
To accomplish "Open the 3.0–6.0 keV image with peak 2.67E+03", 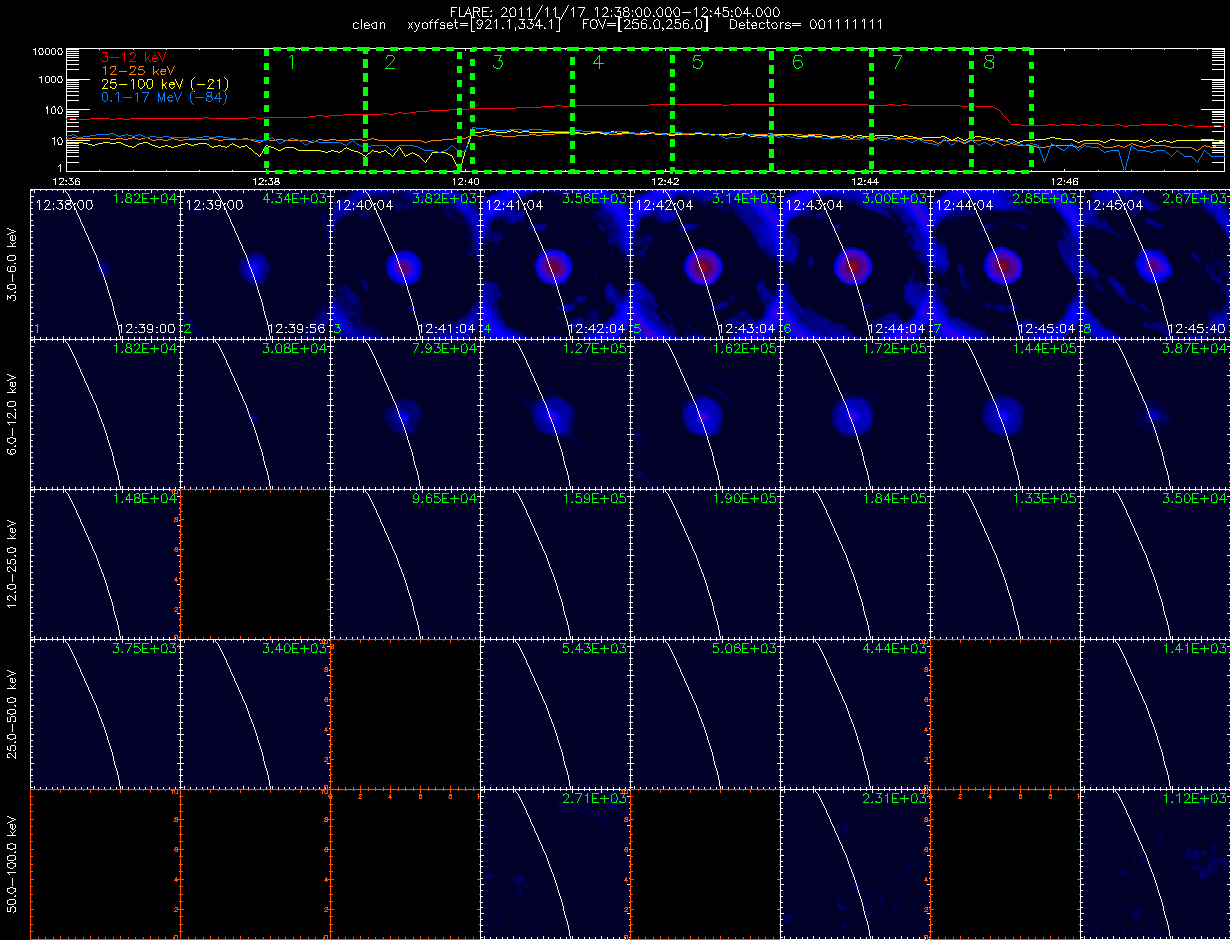I will point(1155,263).
